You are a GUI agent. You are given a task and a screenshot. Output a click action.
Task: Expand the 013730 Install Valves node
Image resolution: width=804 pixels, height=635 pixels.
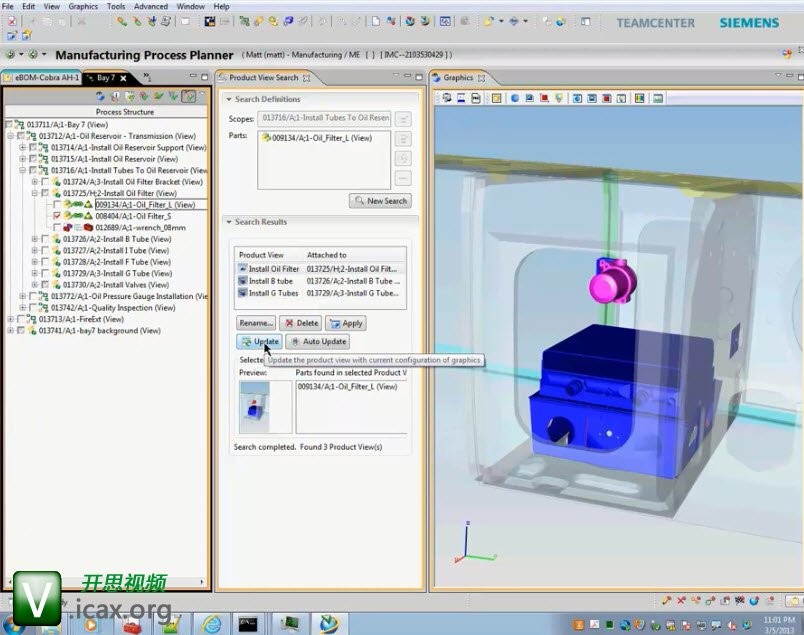point(35,285)
